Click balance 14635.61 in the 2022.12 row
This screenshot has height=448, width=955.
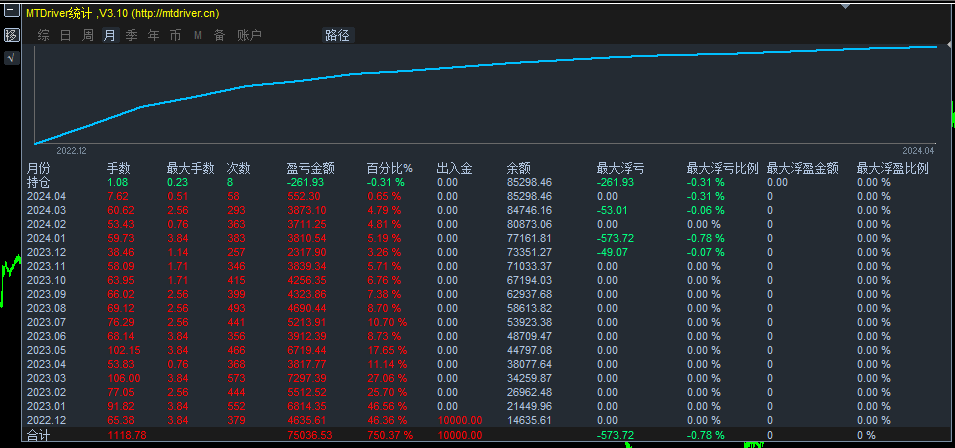(529, 420)
